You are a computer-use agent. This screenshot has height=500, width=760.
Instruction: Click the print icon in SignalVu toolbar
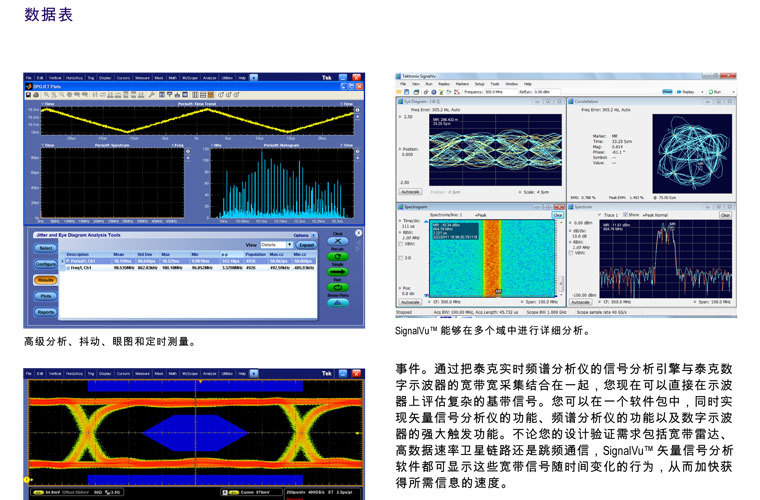point(416,92)
